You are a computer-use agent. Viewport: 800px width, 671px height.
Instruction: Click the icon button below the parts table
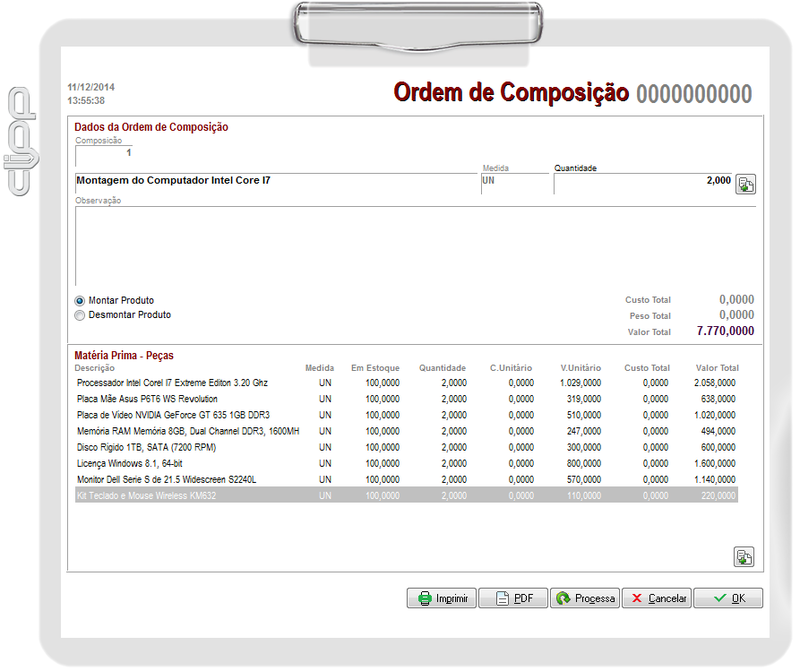pyautogui.click(x=743, y=557)
